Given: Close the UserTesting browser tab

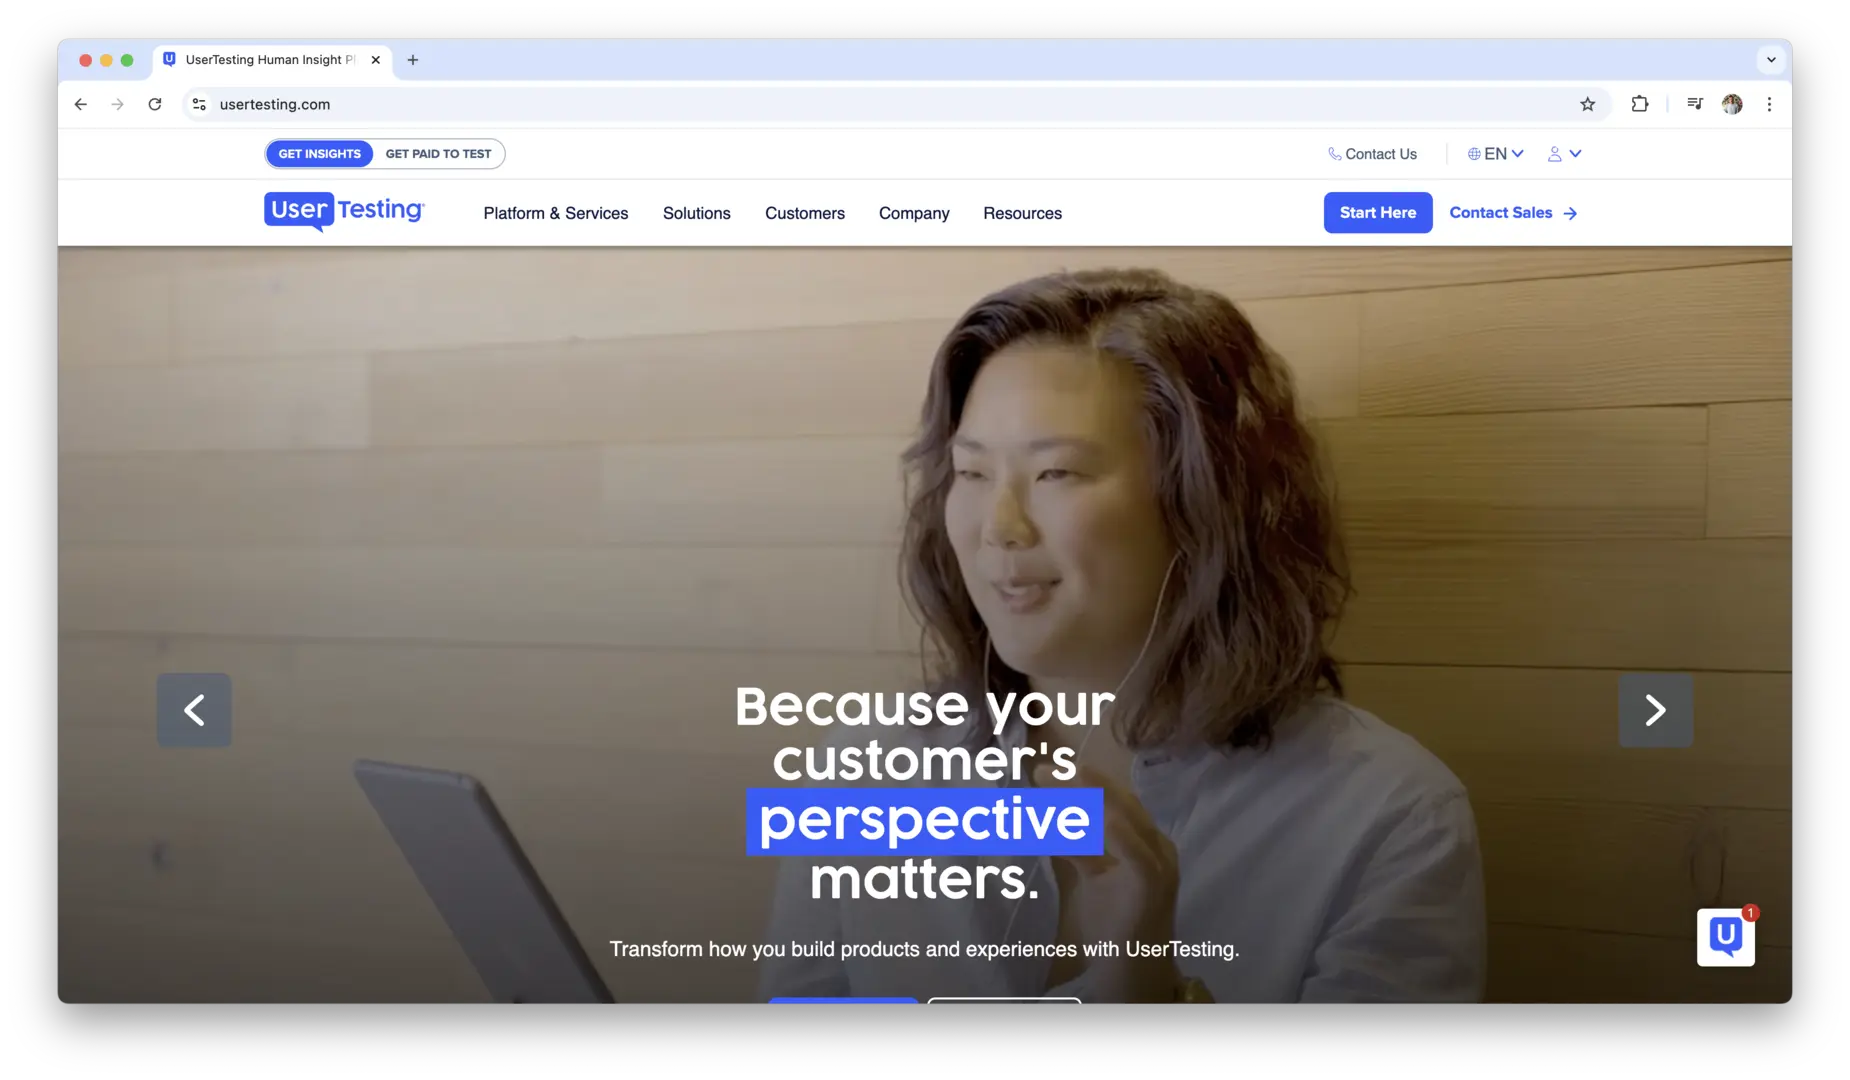Looking at the screenshot, I should (376, 60).
